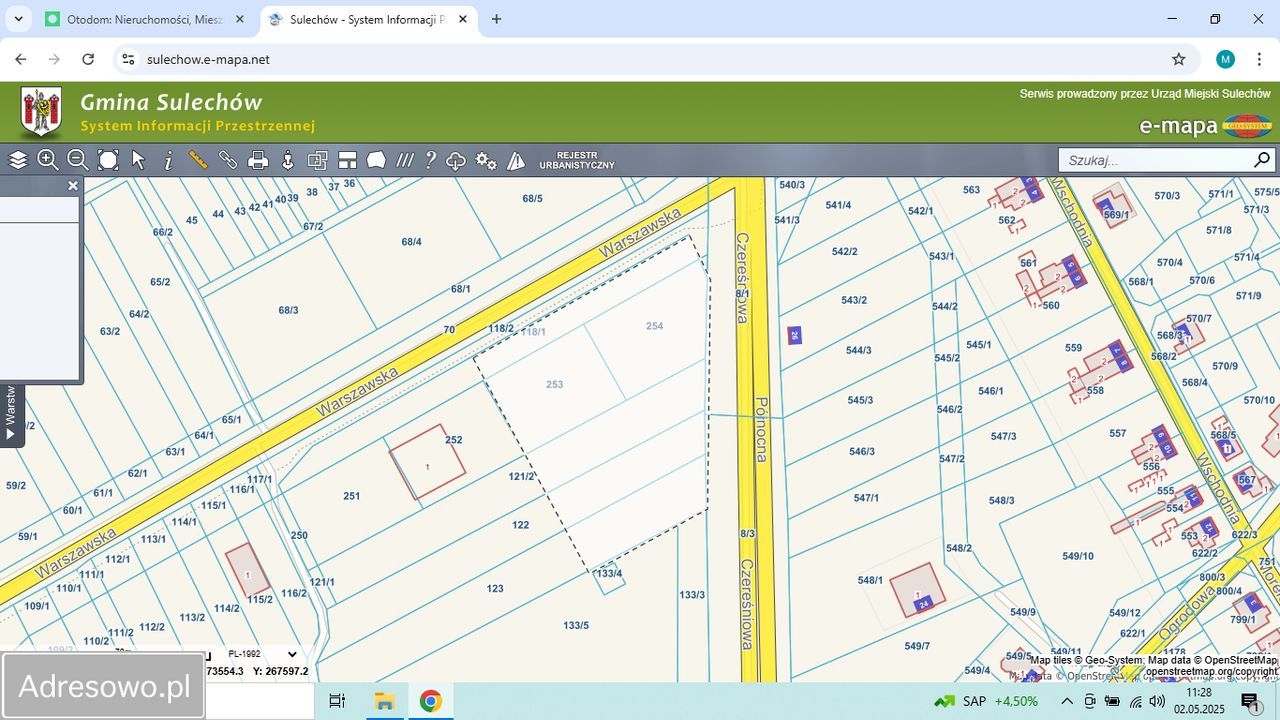Open the tab search dropdown arrow
The height and width of the screenshot is (720, 1280).
pos(19,19)
